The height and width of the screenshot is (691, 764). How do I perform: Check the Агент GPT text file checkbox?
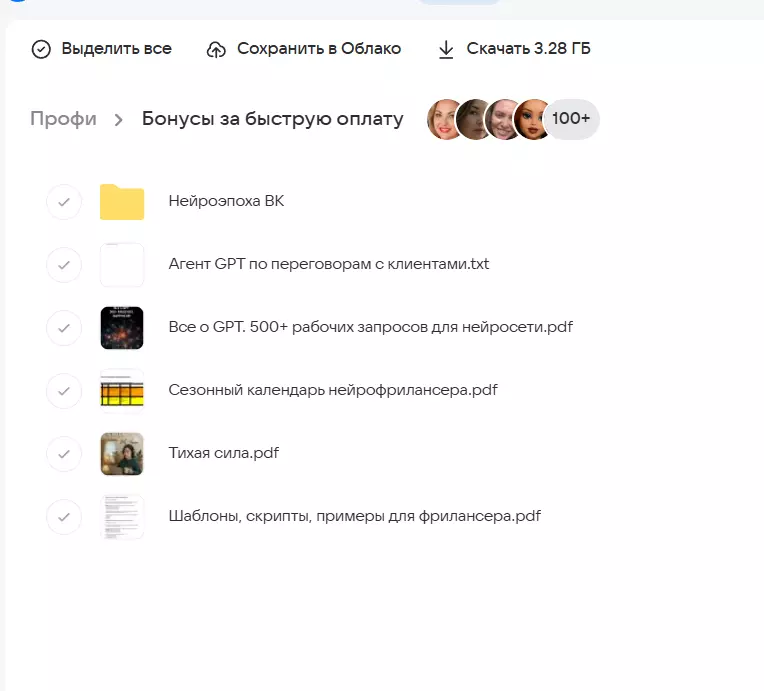coord(64,265)
